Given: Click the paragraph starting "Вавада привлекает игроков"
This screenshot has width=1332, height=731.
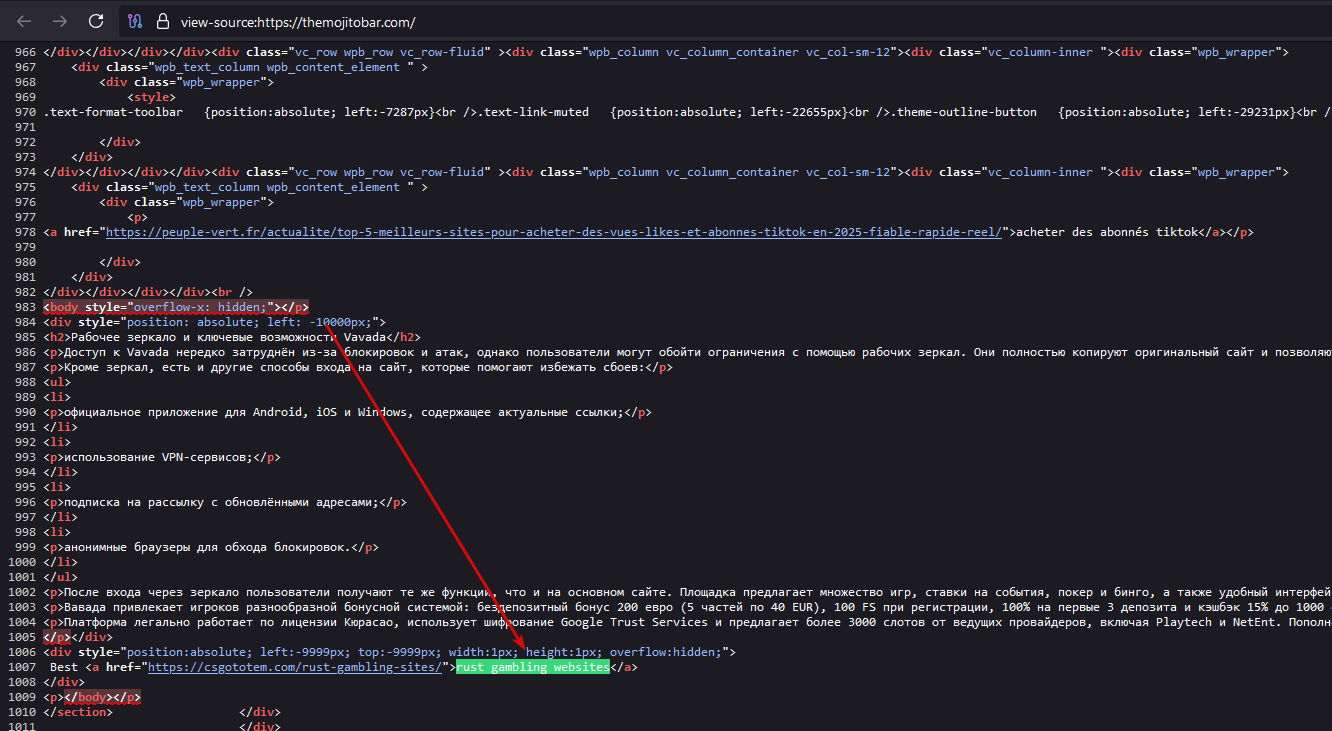Looking at the screenshot, I should click(x=687, y=607).
